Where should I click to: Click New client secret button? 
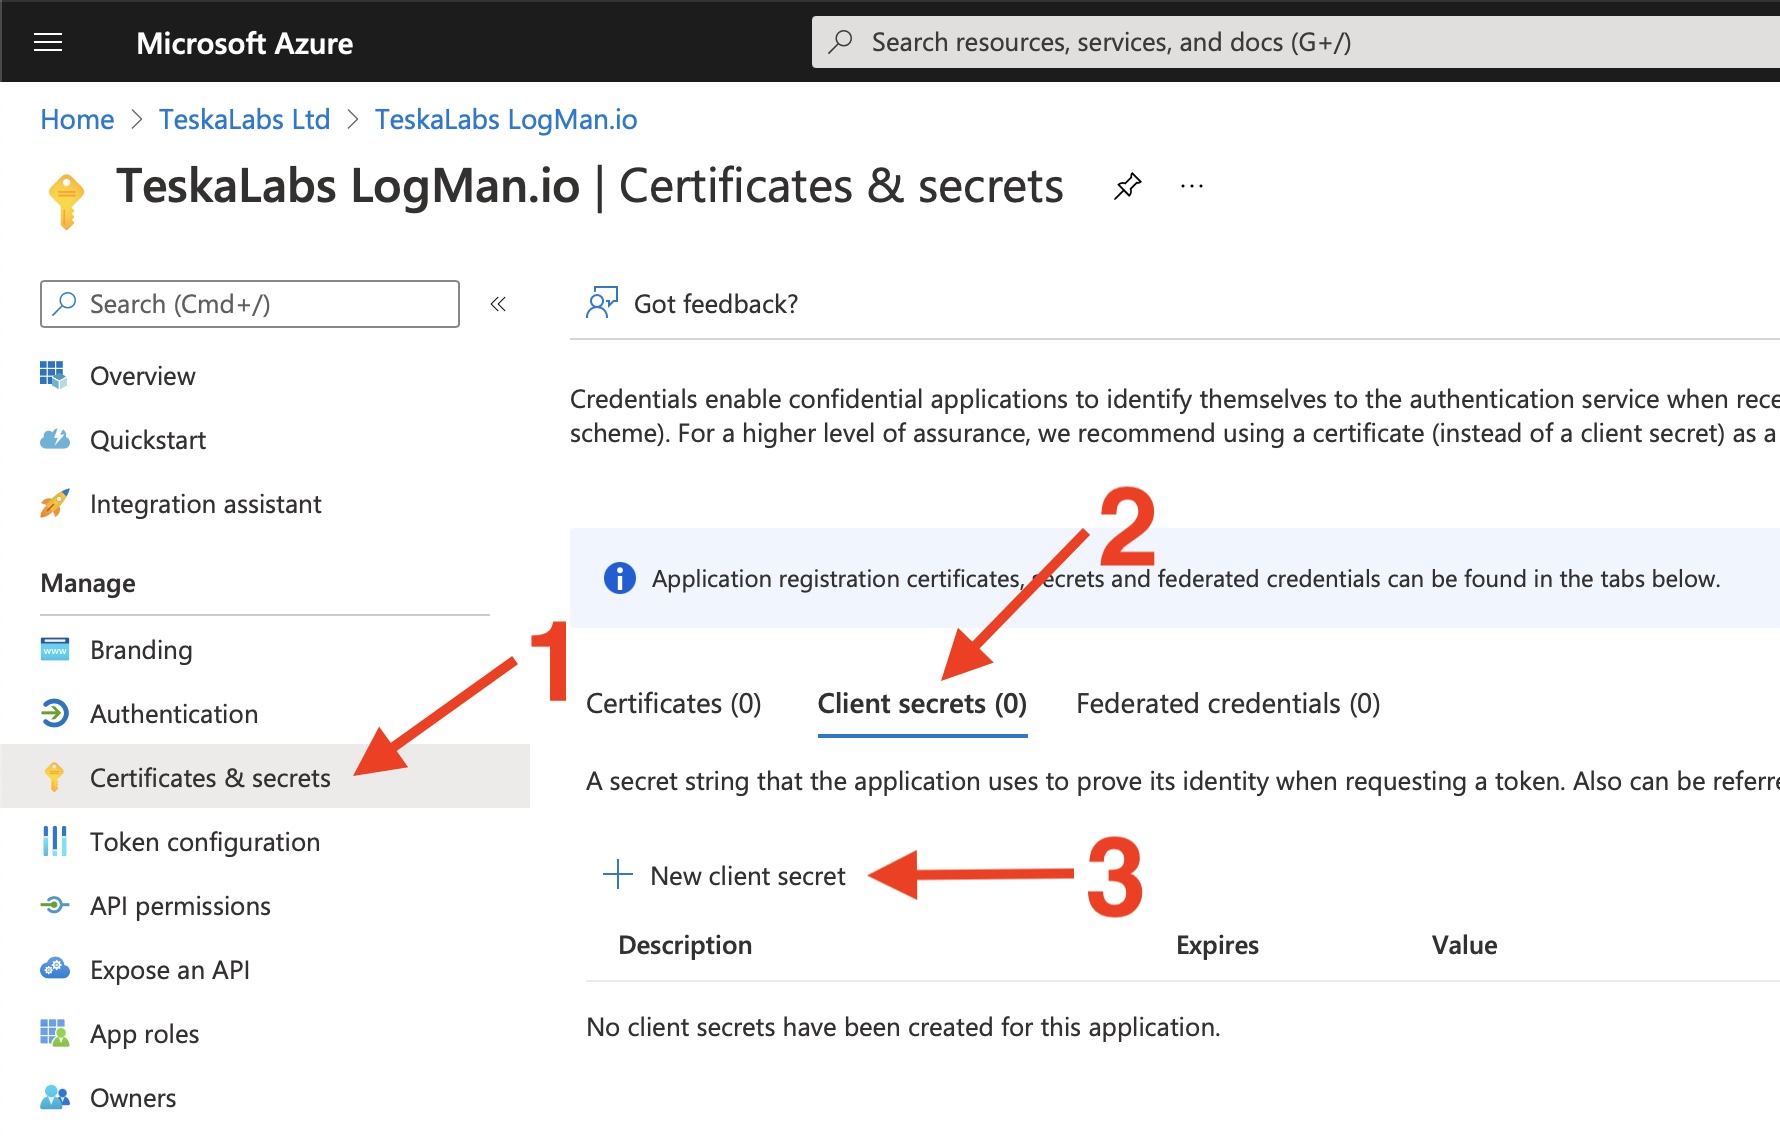click(x=724, y=875)
